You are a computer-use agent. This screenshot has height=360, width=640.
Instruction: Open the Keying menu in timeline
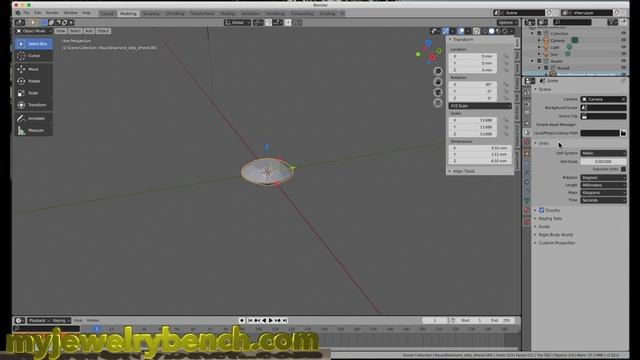pyautogui.click(x=60, y=320)
